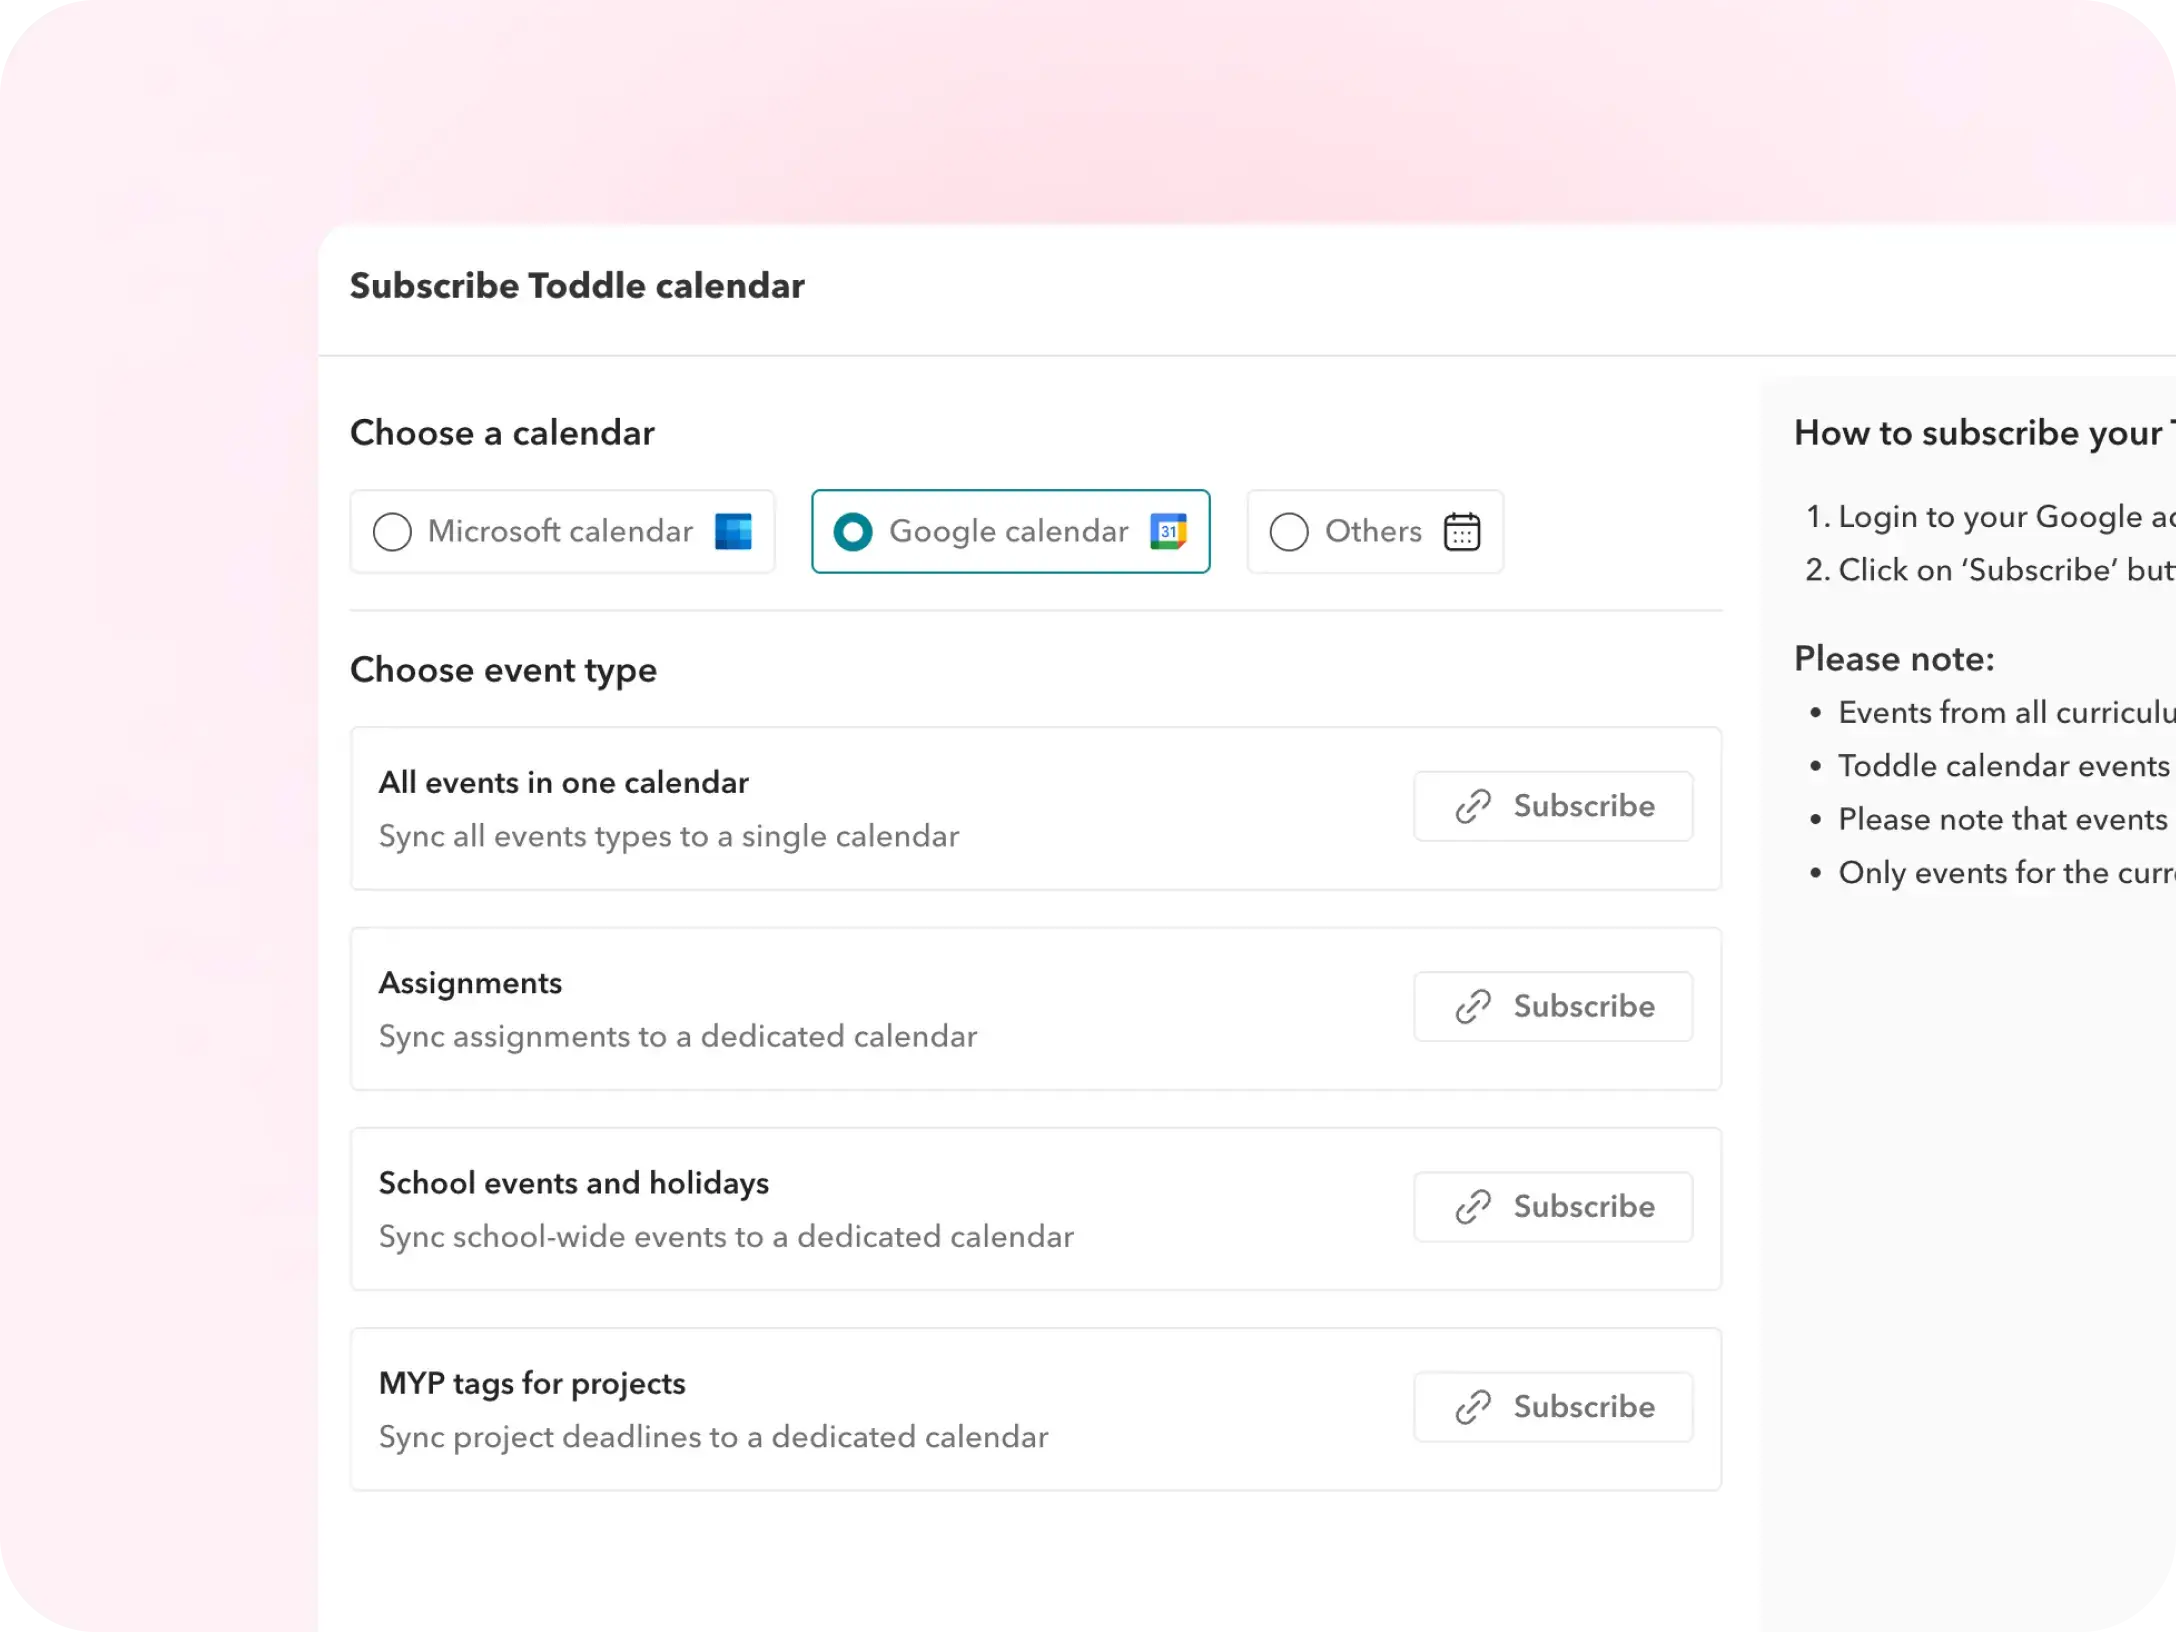Click the Microsoft calendar logo icon
The height and width of the screenshot is (1632, 2176).
[x=733, y=532]
